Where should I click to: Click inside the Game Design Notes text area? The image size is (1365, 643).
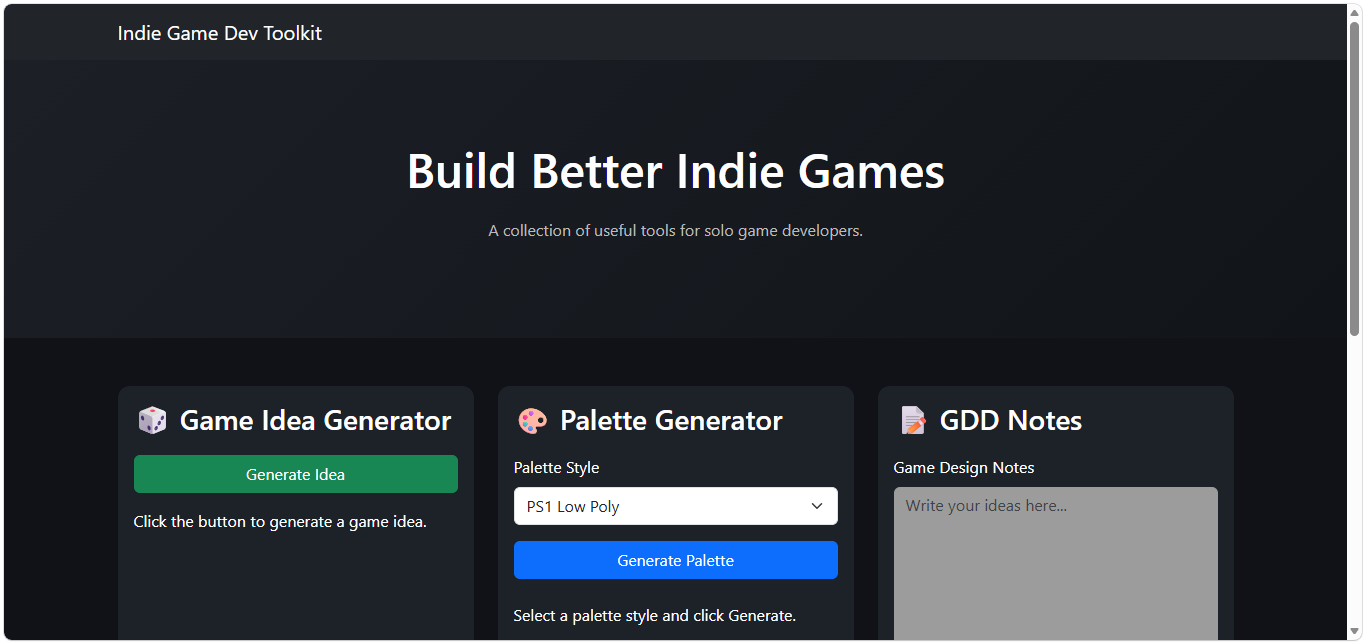(x=1056, y=563)
